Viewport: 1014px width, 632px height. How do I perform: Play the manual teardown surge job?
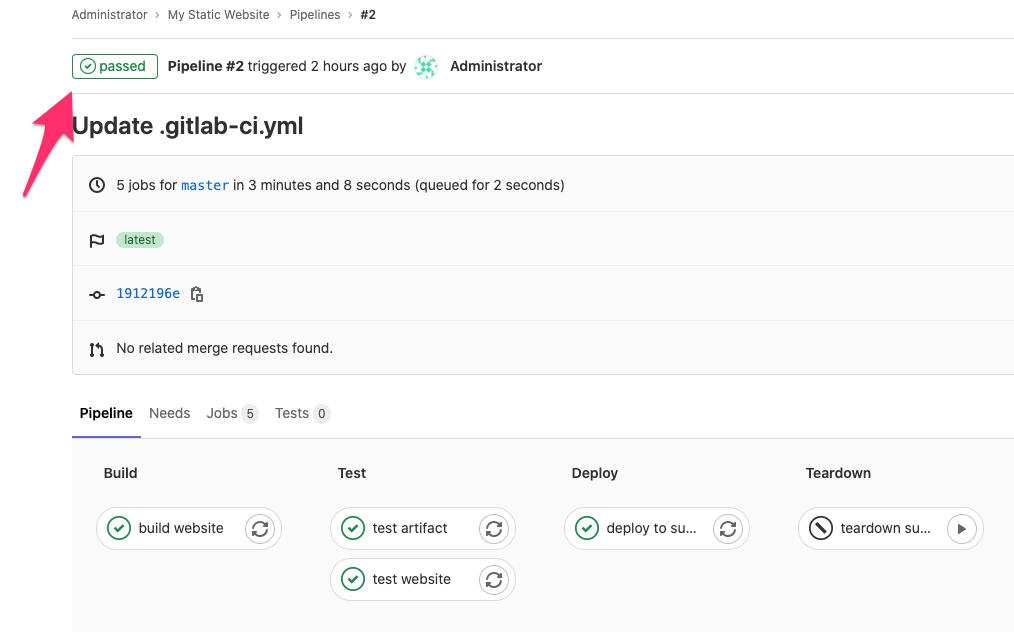point(962,528)
